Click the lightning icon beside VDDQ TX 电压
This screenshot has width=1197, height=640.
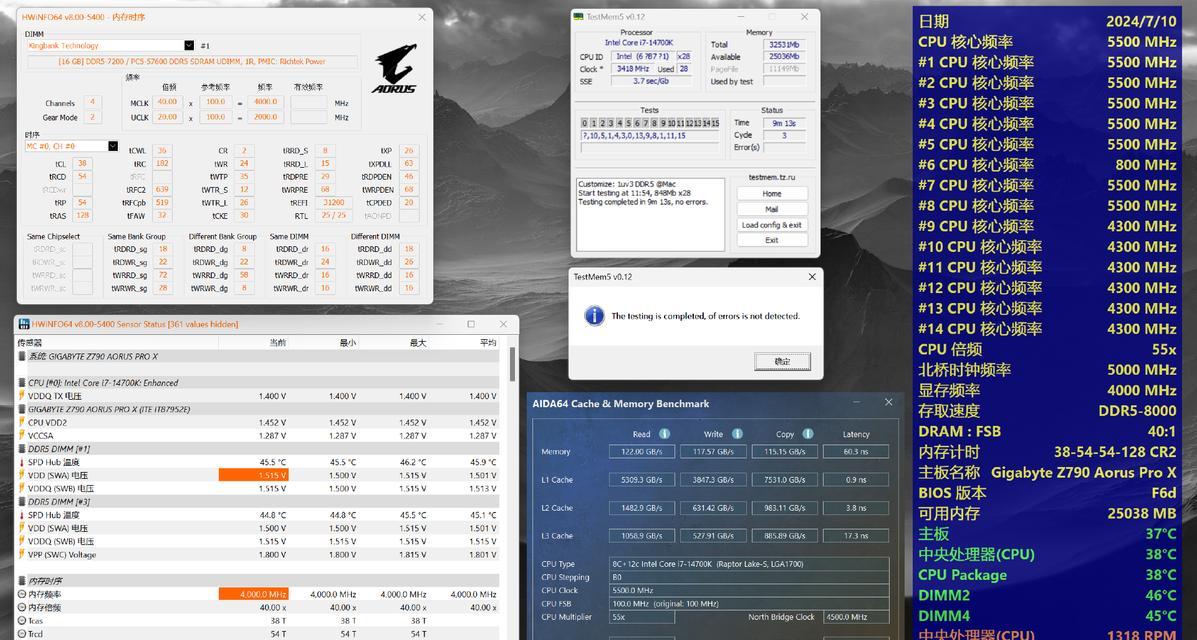tap(21, 396)
